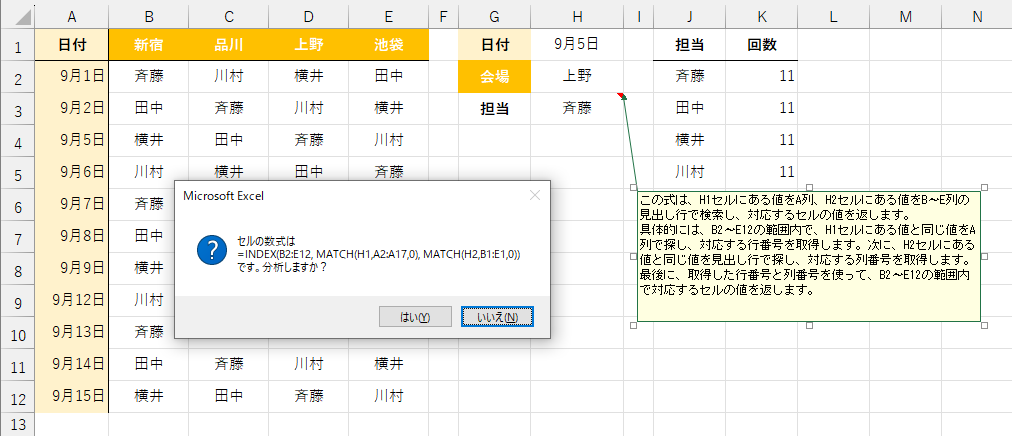Select row 13 header

[x=17, y=424]
